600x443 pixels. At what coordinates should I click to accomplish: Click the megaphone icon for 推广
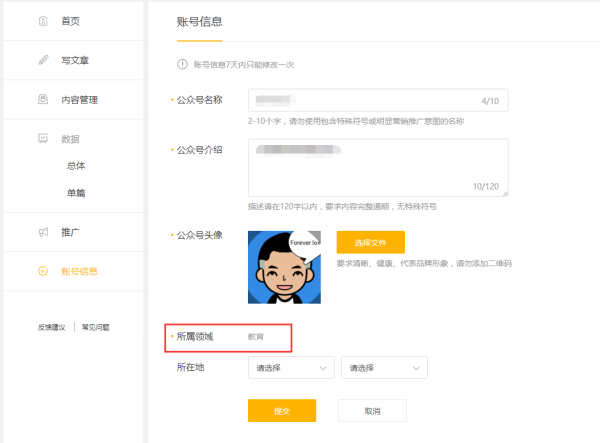43,232
